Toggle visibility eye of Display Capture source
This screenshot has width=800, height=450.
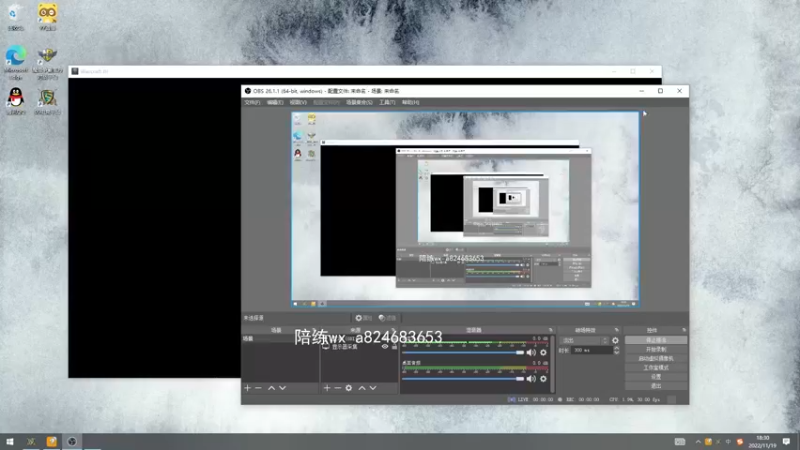(385, 347)
